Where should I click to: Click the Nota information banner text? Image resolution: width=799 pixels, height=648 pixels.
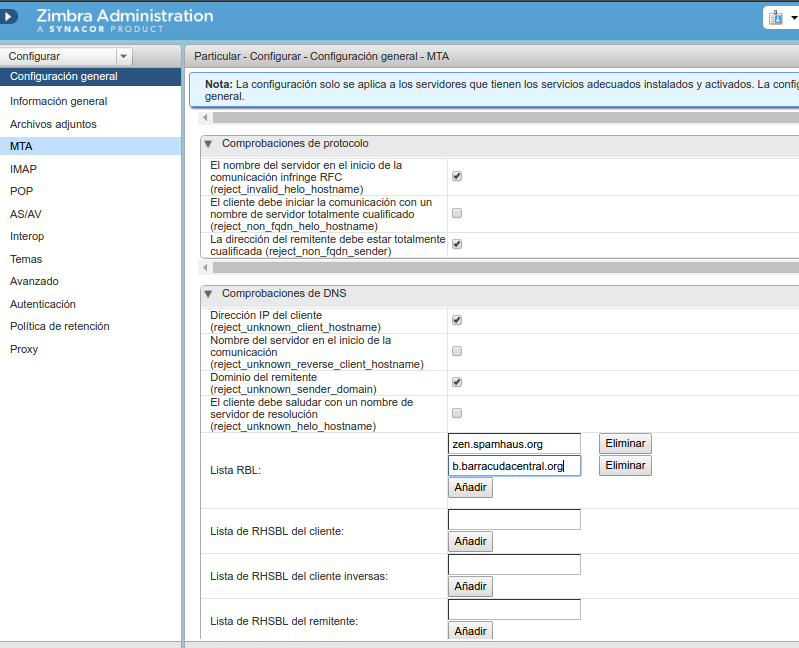502,90
